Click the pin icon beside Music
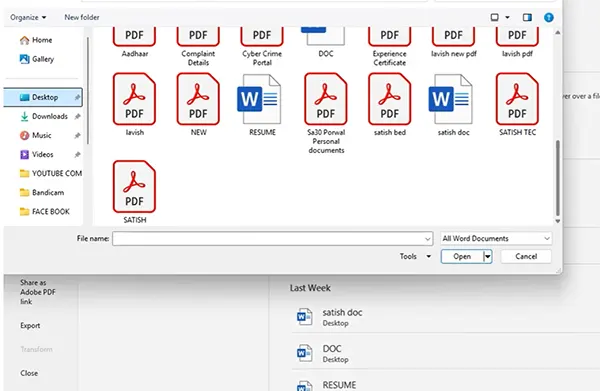Viewport: 600px width, 391px height. tap(77, 135)
